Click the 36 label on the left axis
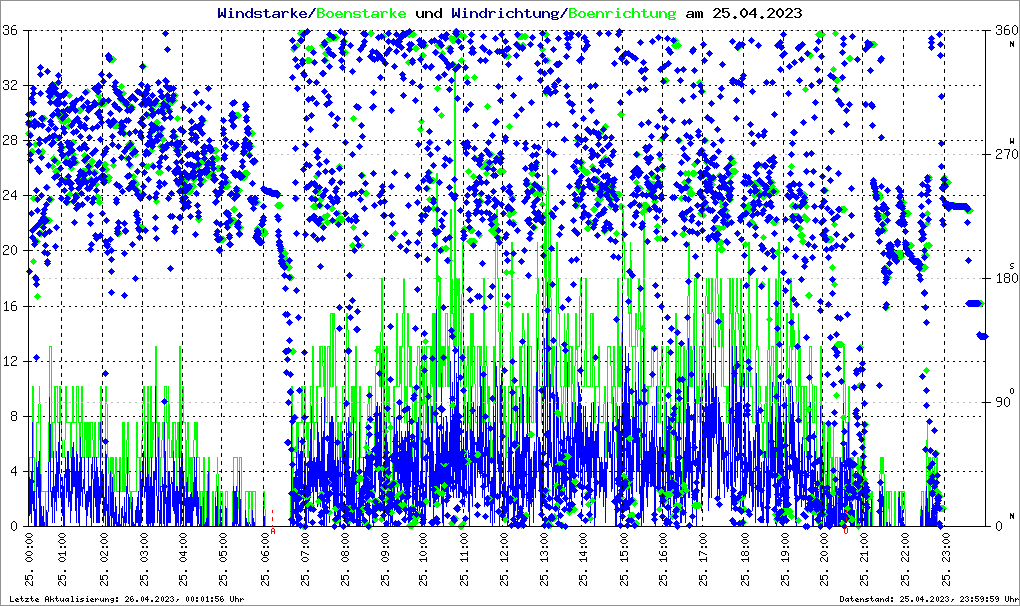Viewport: 1020px width, 606px height. pos(12,30)
